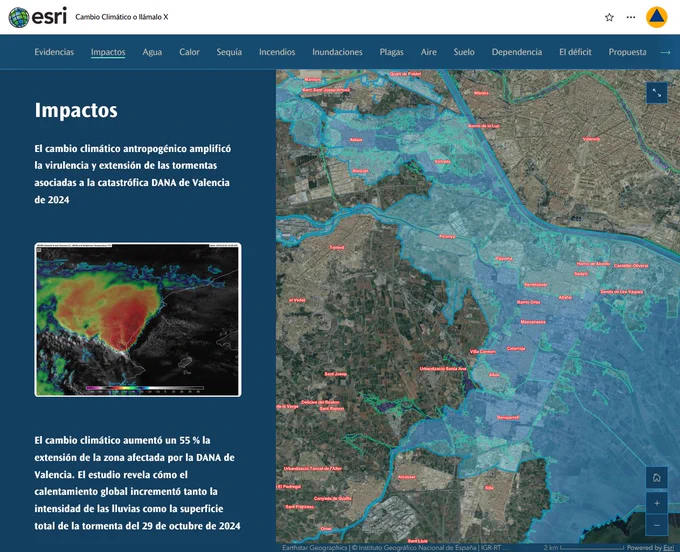Open the Calor section
Image resolution: width=680 pixels, height=552 pixels.
pyautogui.click(x=190, y=52)
